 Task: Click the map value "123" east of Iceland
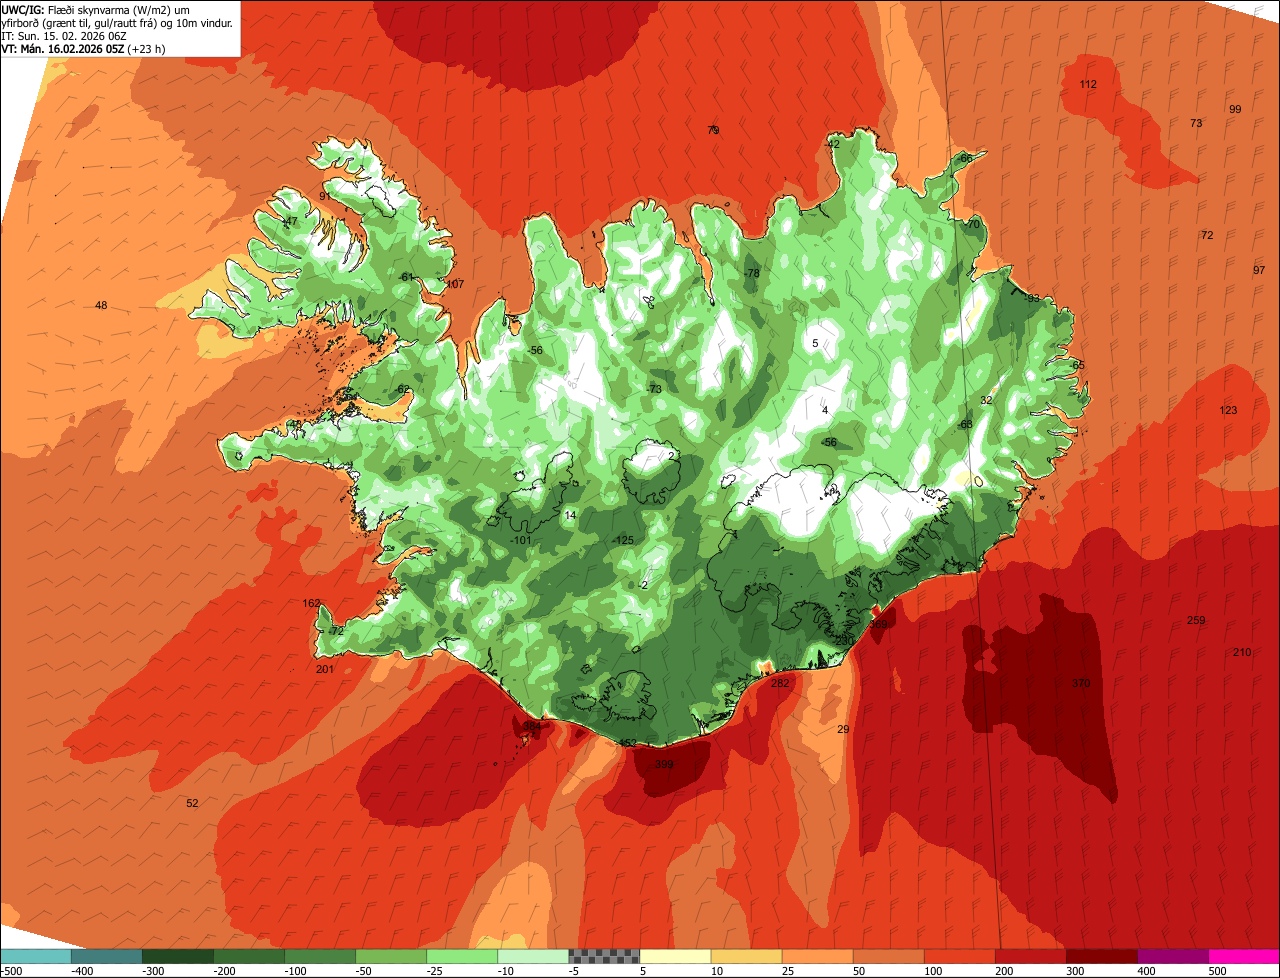(x=1228, y=410)
